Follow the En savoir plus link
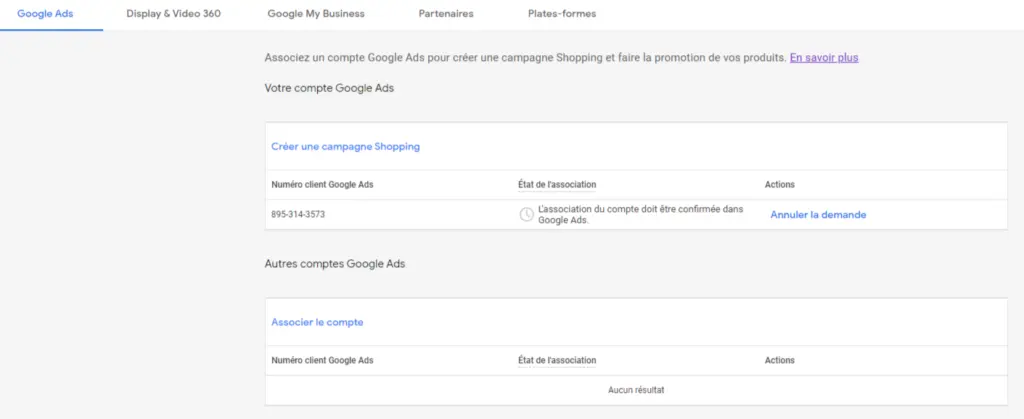Viewport: 1024px width, 419px height. tap(824, 57)
